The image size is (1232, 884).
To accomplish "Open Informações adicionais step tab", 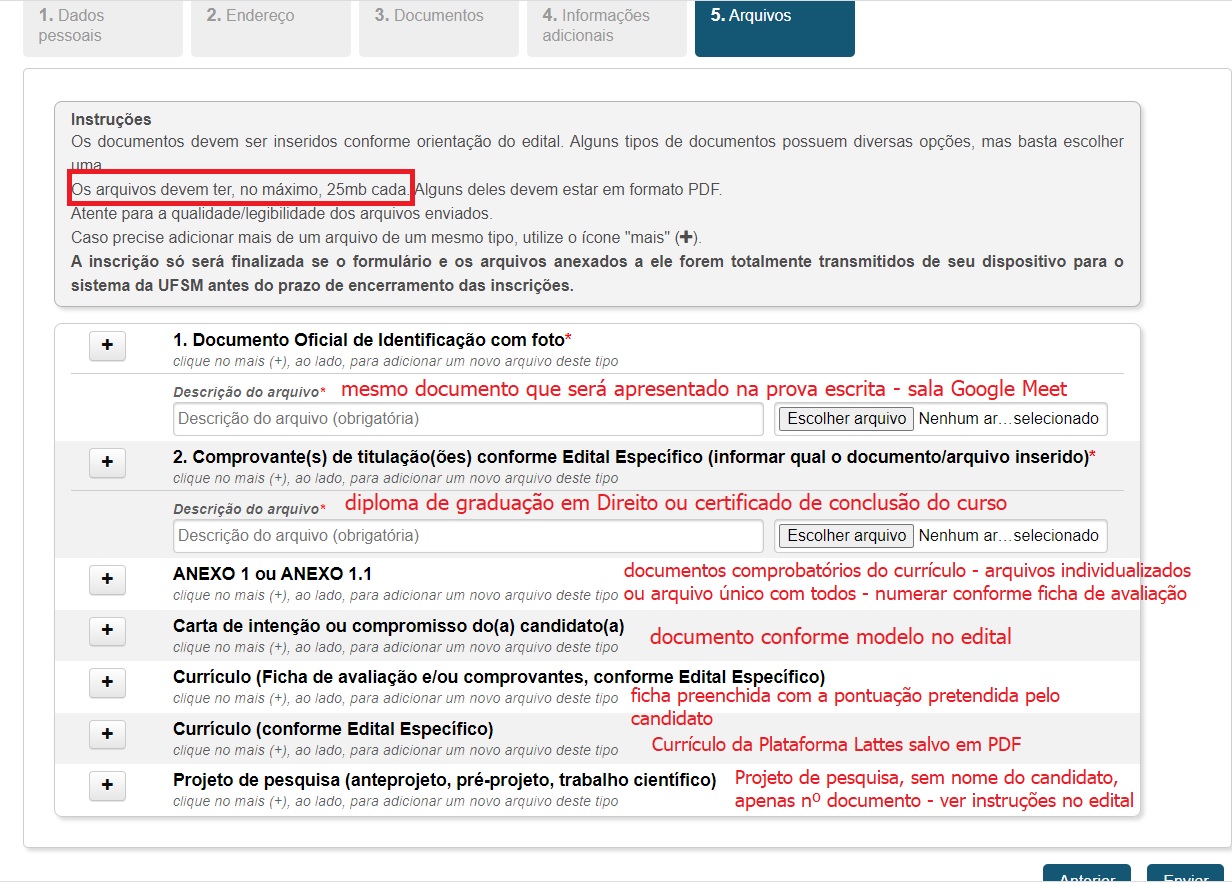I will click(607, 27).
